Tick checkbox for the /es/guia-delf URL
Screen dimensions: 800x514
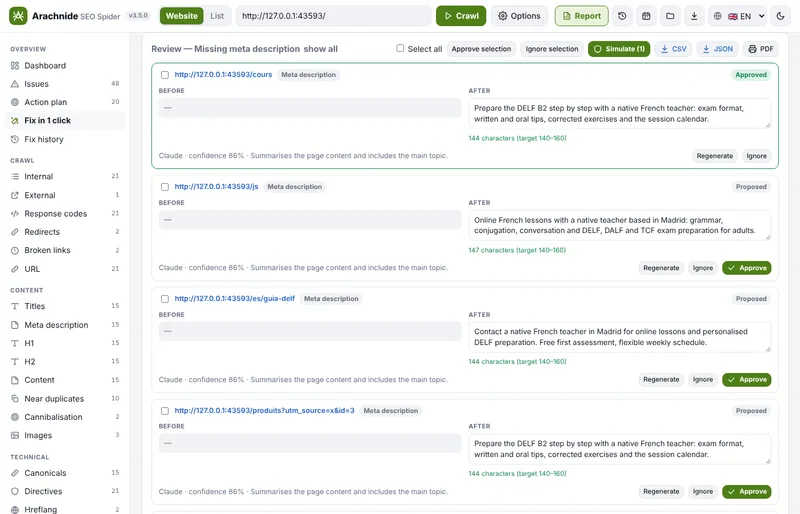click(x=165, y=299)
